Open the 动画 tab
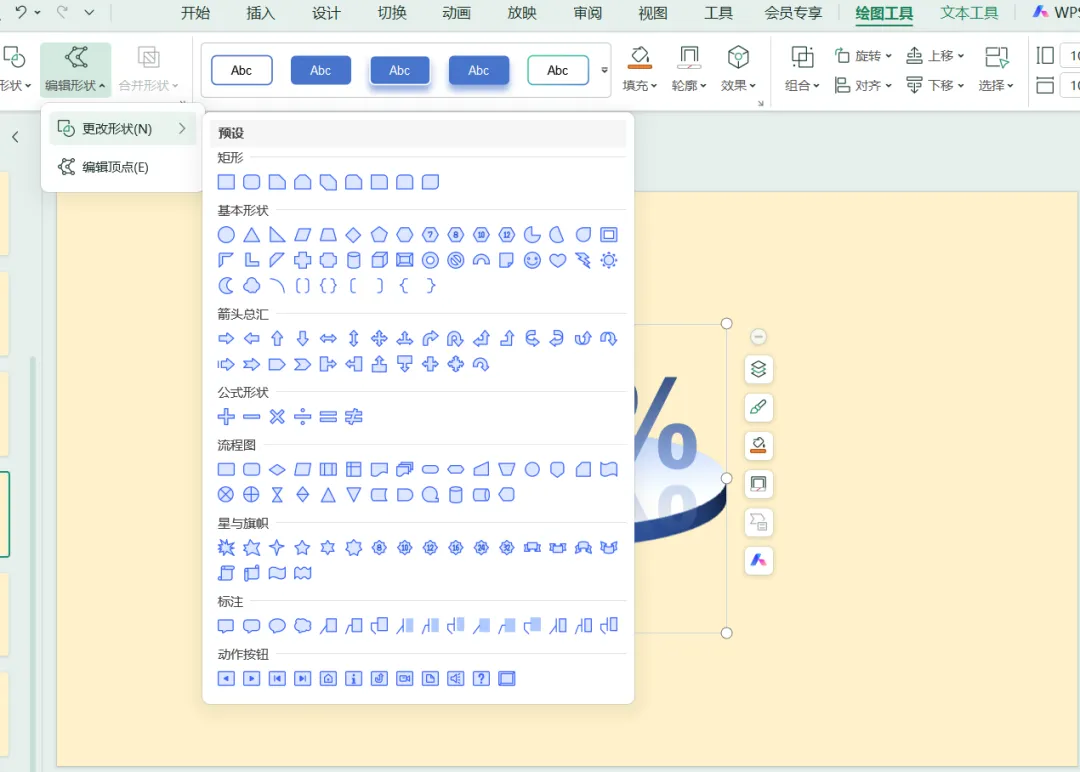Screen dimensions: 1080x772 click(x=457, y=13)
